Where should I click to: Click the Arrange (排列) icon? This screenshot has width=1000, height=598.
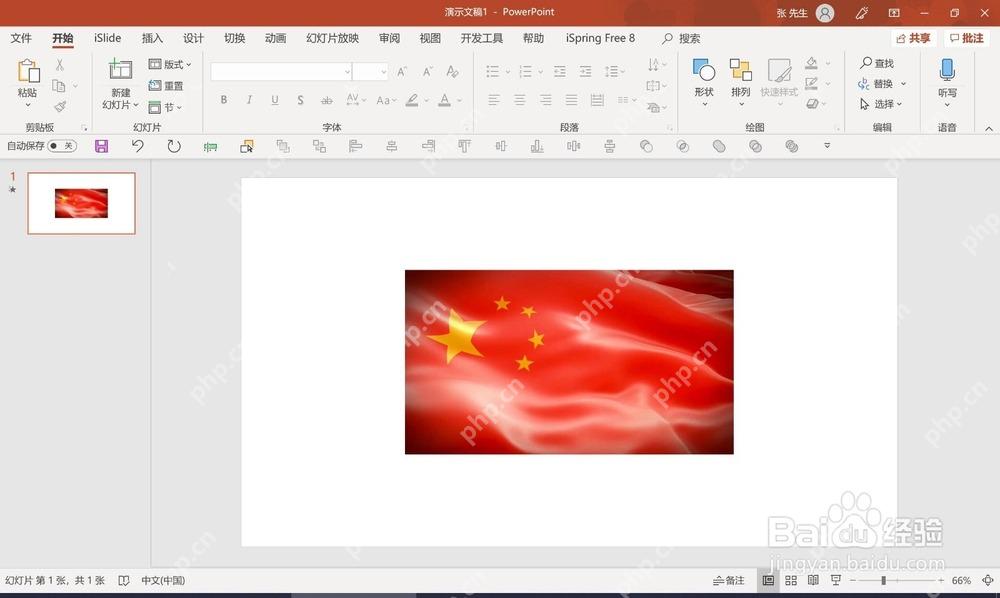pyautogui.click(x=740, y=70)
